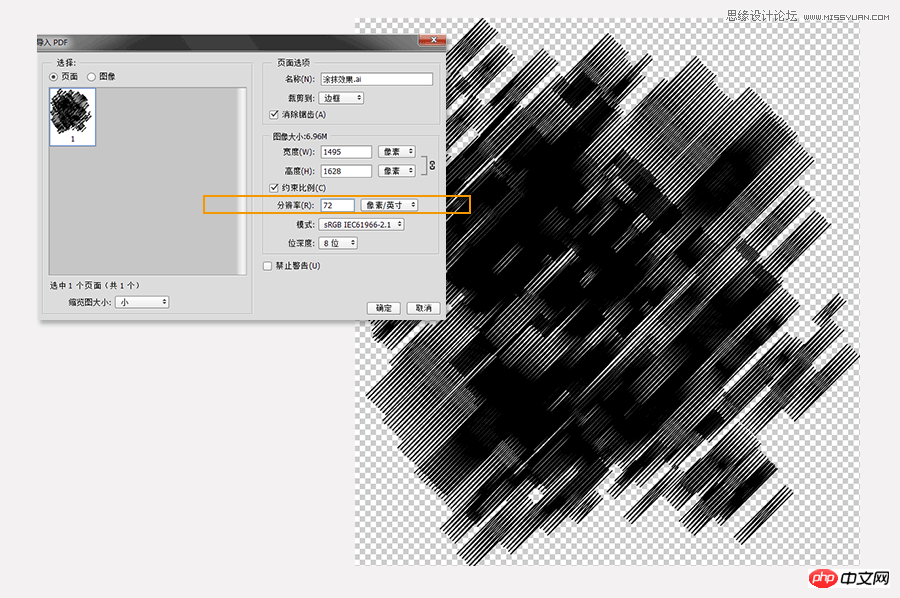The image size is (900, 598).
Task: Click the thumbnail list vertical scrollbar
Action: (x=242, y=181)
